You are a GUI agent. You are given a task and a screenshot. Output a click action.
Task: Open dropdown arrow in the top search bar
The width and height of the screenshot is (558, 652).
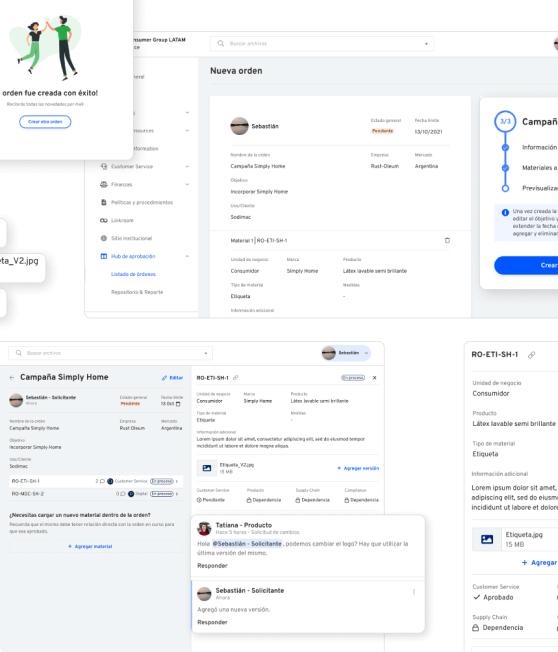coord(426,44)
